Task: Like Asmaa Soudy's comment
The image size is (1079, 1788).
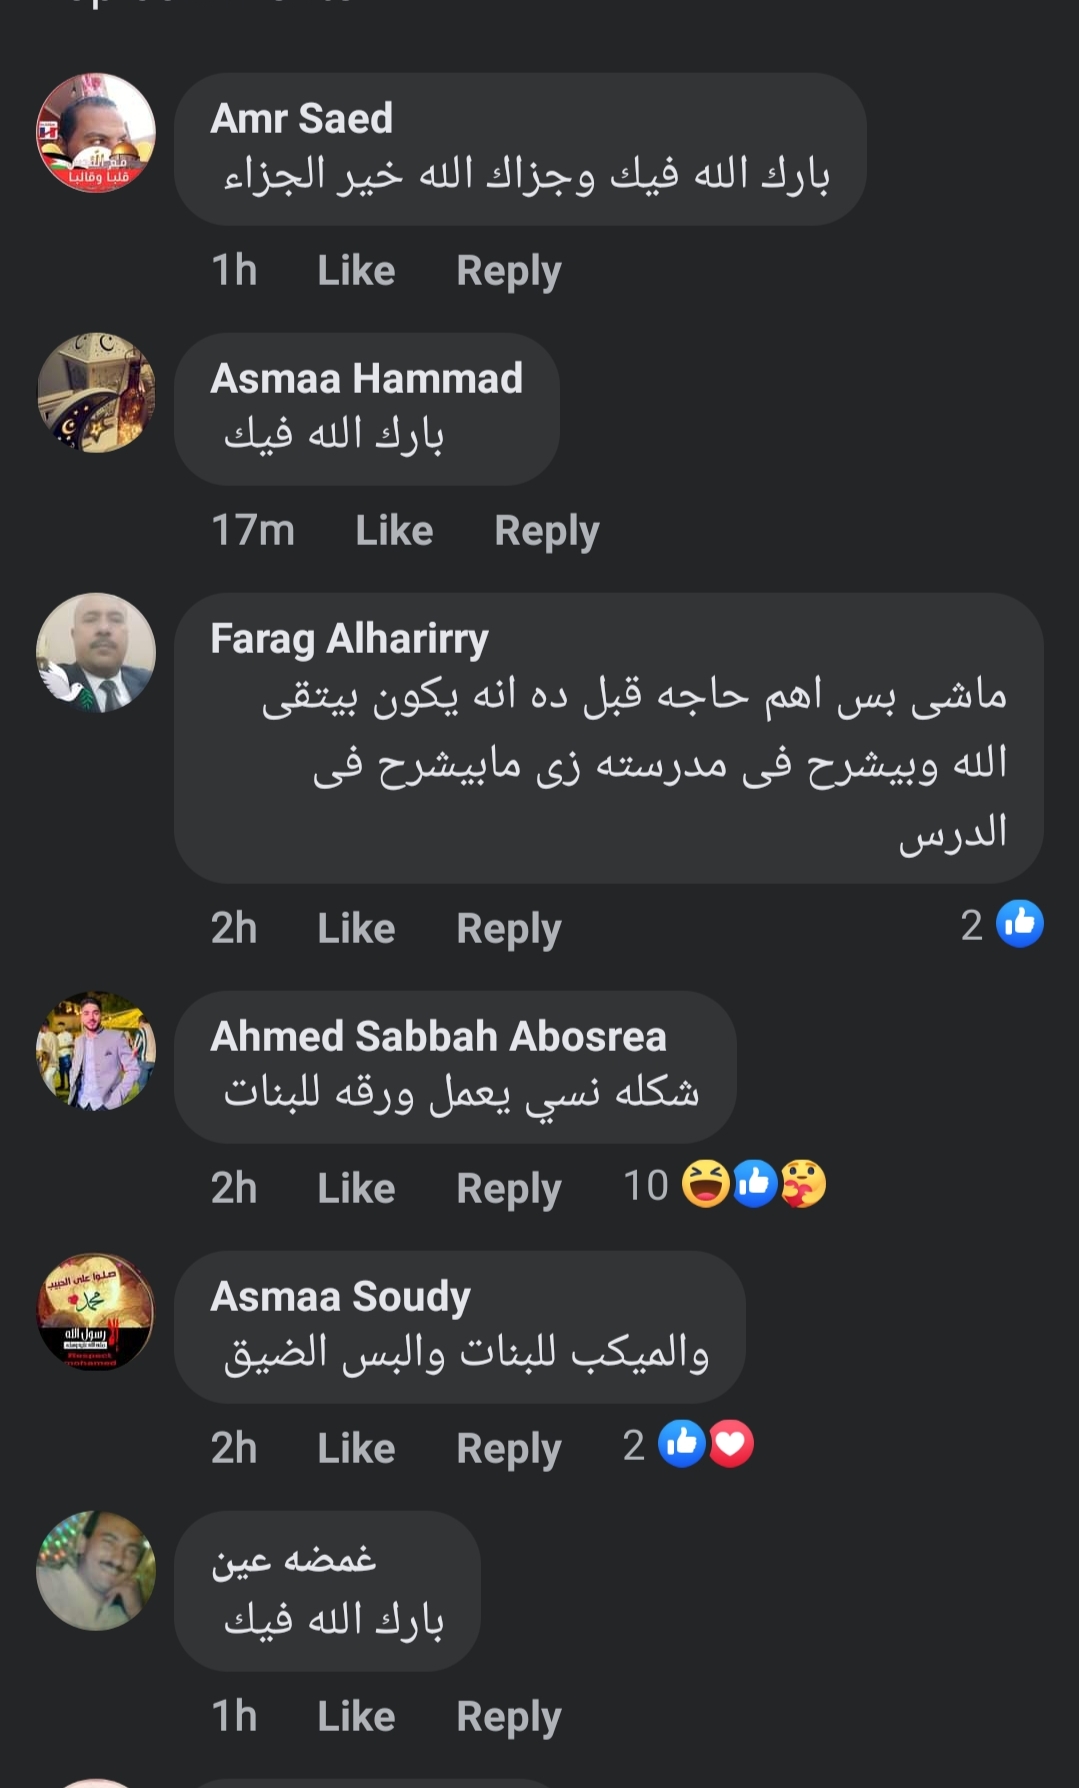Action: click(x=356, y=1449)
